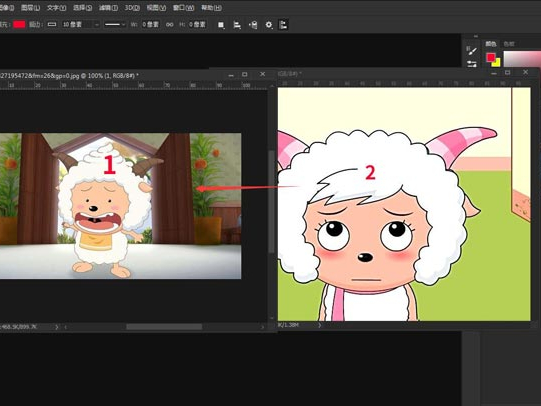
Task: Open the 选择(S) menu
Action: pyautogui.click(x=82, y=8)
